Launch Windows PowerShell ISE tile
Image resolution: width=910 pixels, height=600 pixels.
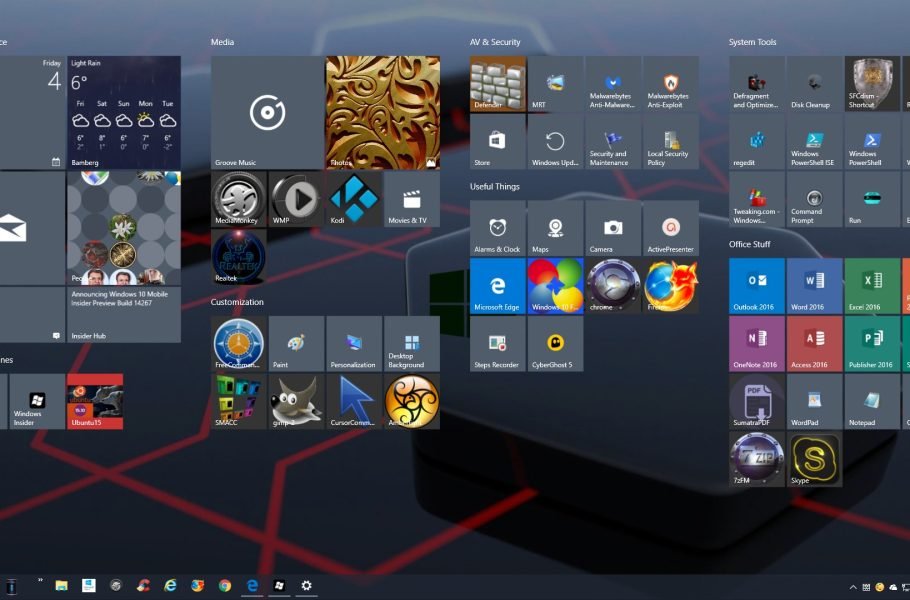point(814,142)
